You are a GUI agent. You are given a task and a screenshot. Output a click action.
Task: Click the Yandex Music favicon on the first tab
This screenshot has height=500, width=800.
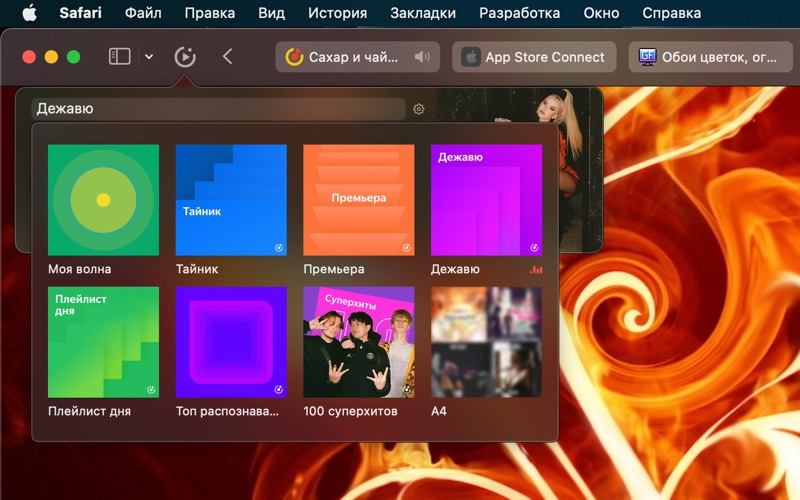(x=294, y=57)
